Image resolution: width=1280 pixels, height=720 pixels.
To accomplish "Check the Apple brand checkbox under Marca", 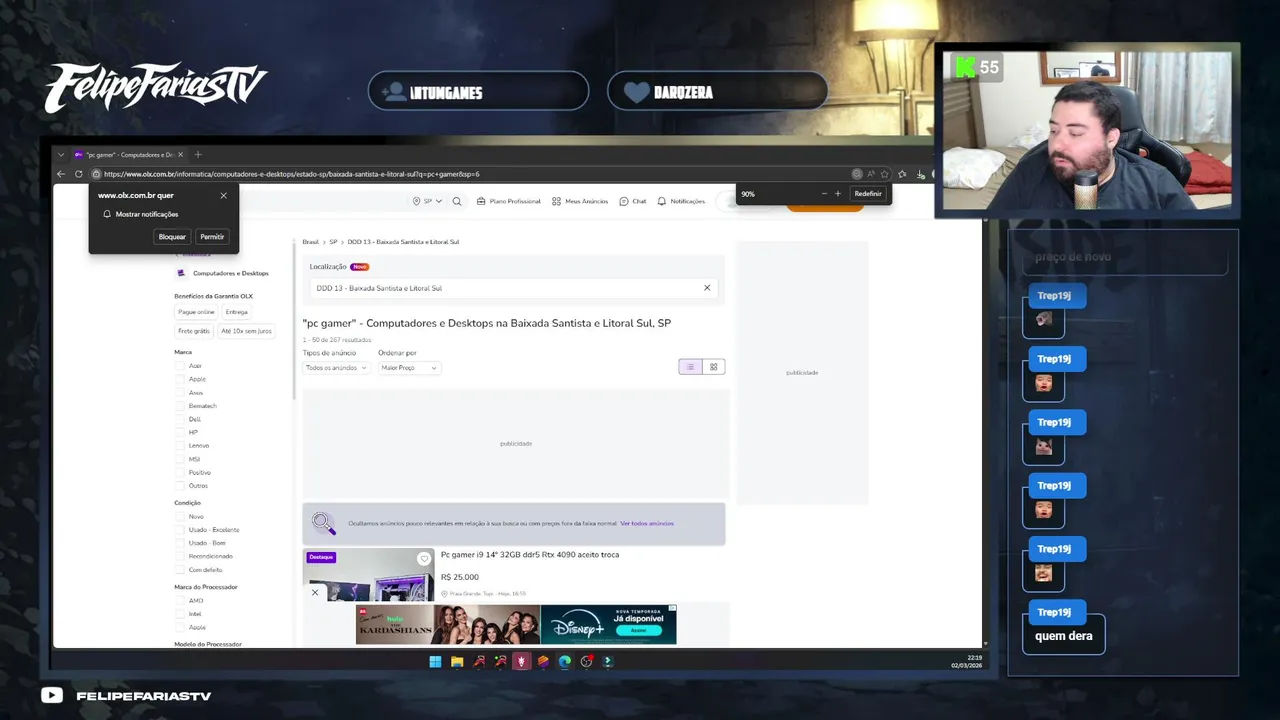I will pos(181,379).
